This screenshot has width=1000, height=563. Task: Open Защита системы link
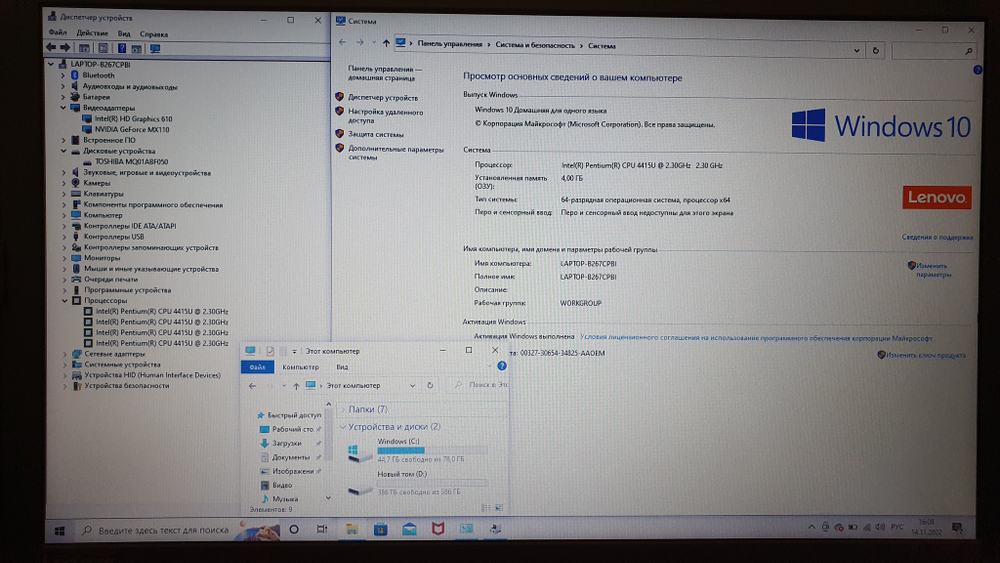click(x=376, y=135)
